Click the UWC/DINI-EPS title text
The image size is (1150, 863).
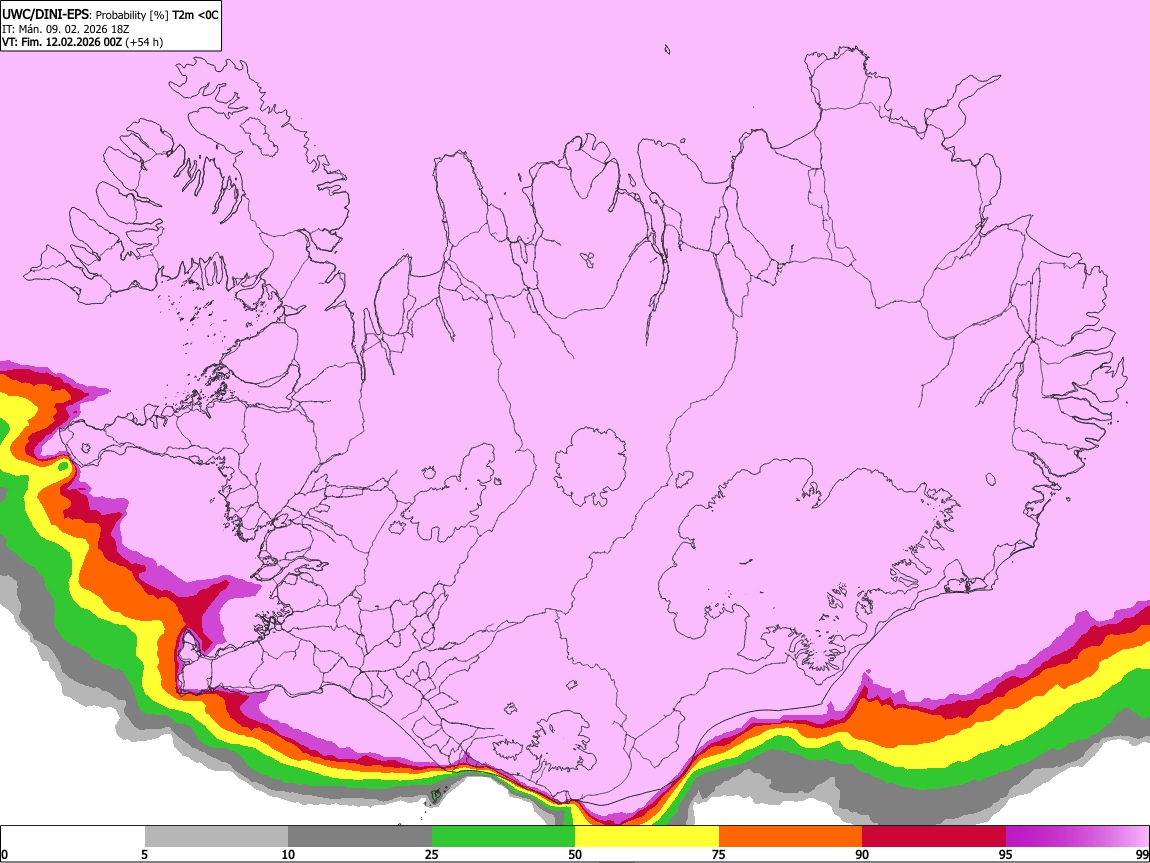click(x=45, y=15)
